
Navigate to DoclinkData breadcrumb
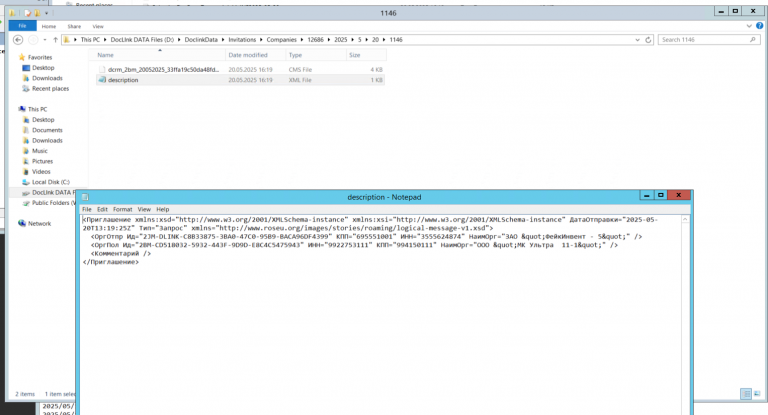[x=201, y=40]
